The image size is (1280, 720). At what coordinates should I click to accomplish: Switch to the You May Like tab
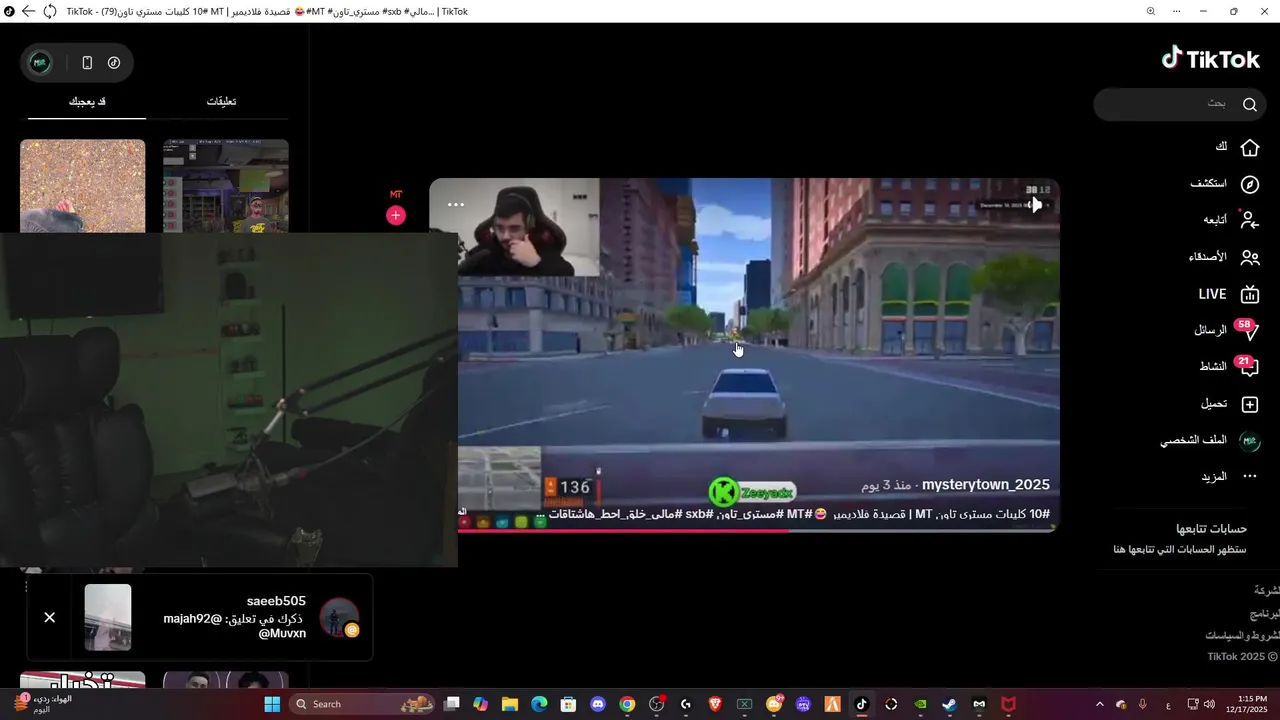click(x=87, y=101)
